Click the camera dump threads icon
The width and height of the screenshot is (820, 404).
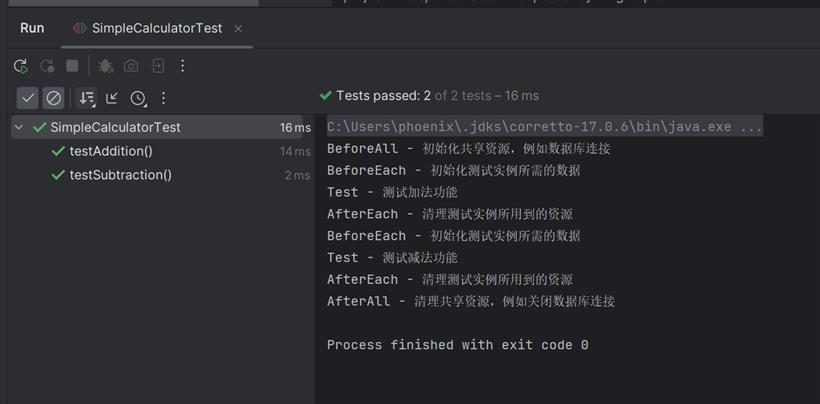tap(131, 66)
